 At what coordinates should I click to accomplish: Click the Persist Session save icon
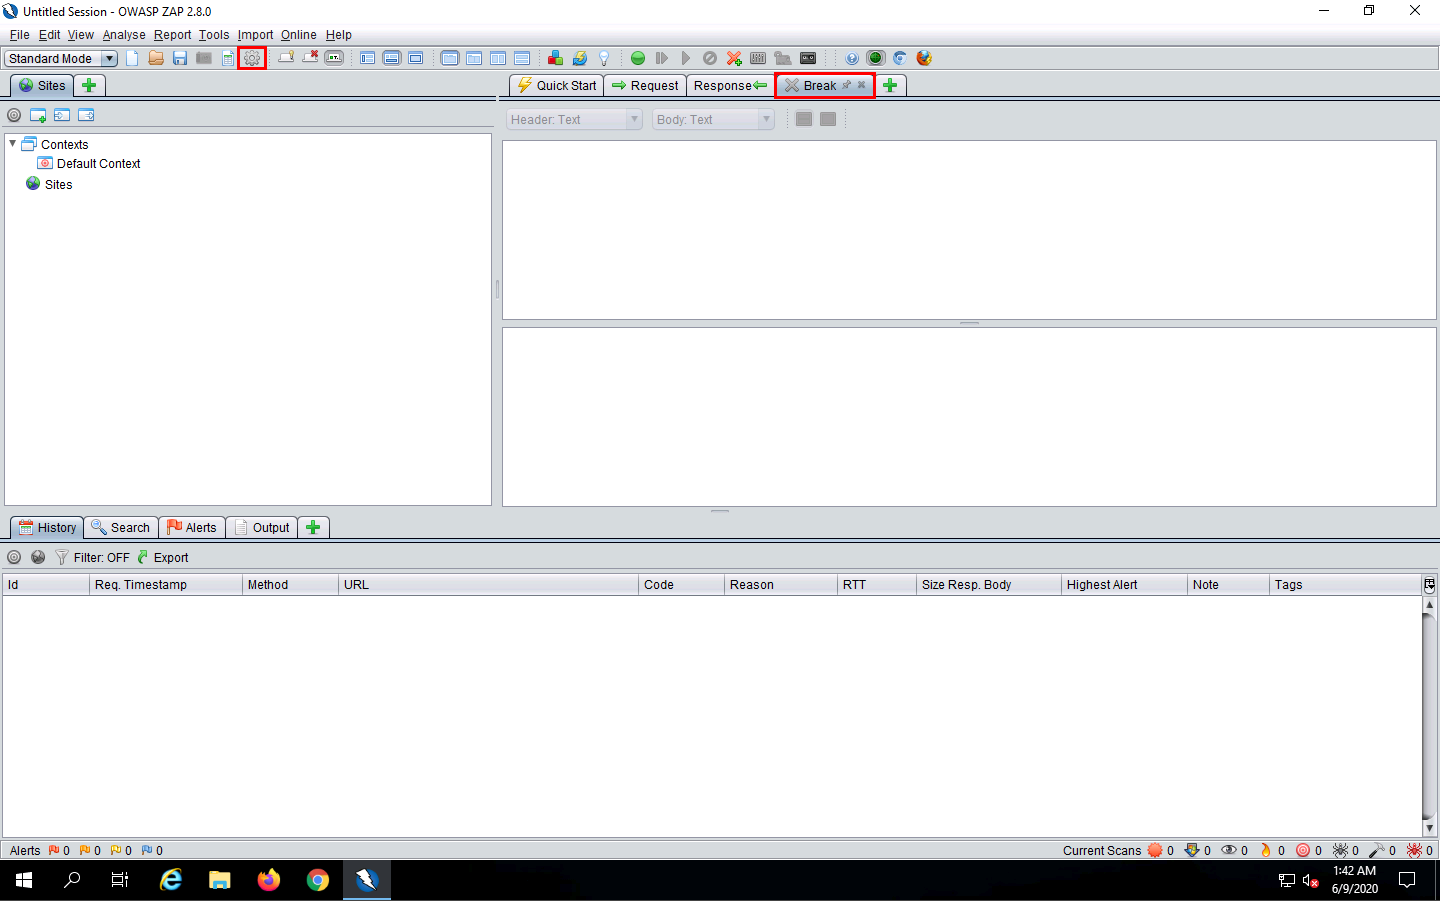(x=180, y=58)
